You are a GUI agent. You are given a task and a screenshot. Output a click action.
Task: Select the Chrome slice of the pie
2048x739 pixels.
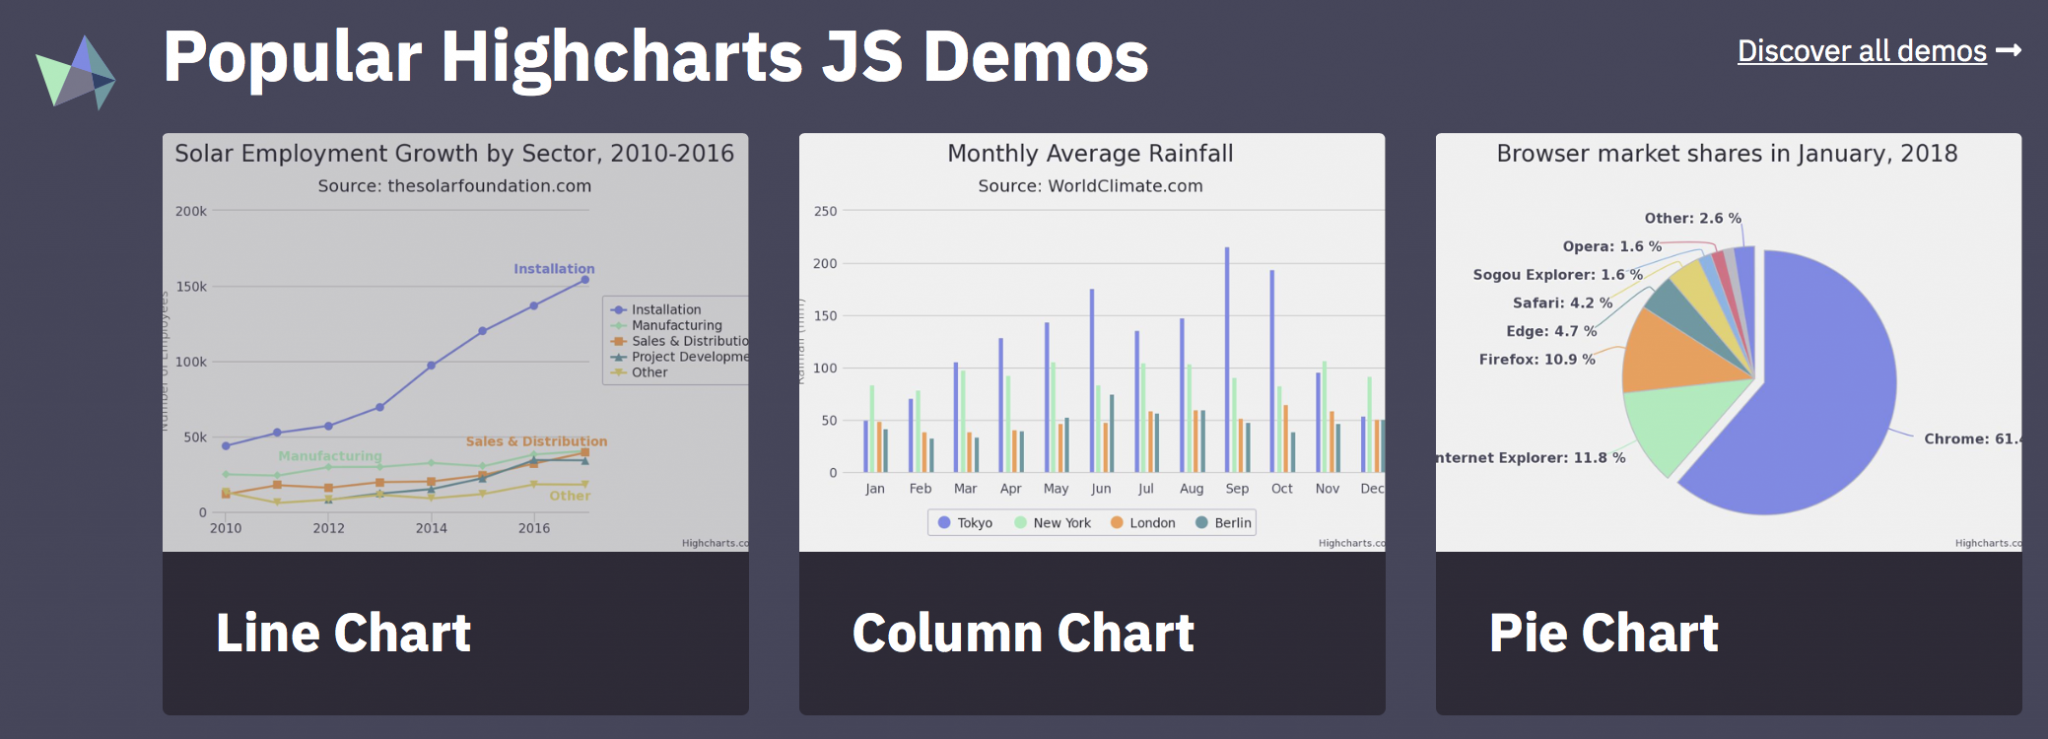click(1810, 400)
